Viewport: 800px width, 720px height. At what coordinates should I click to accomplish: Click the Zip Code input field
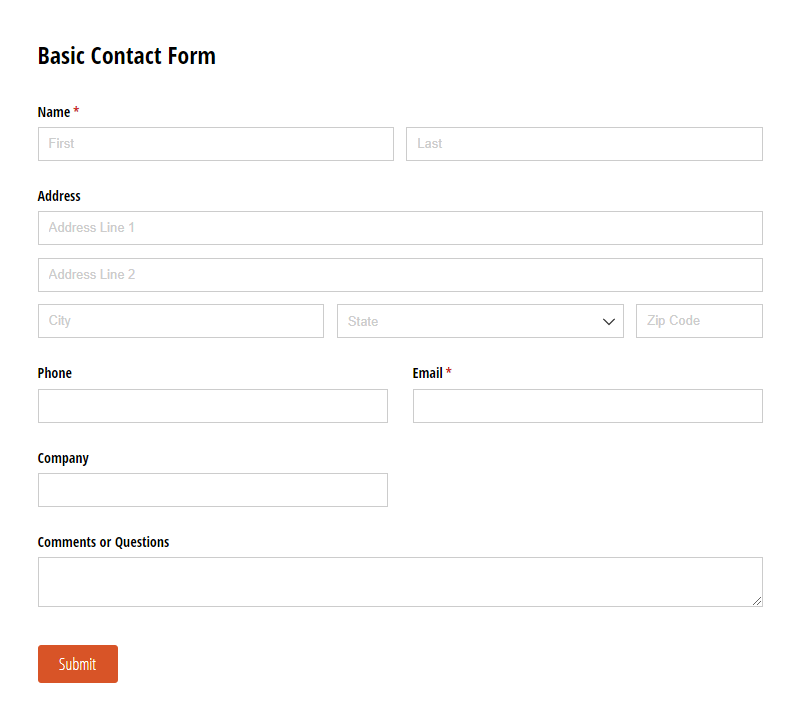coord(699,321)
